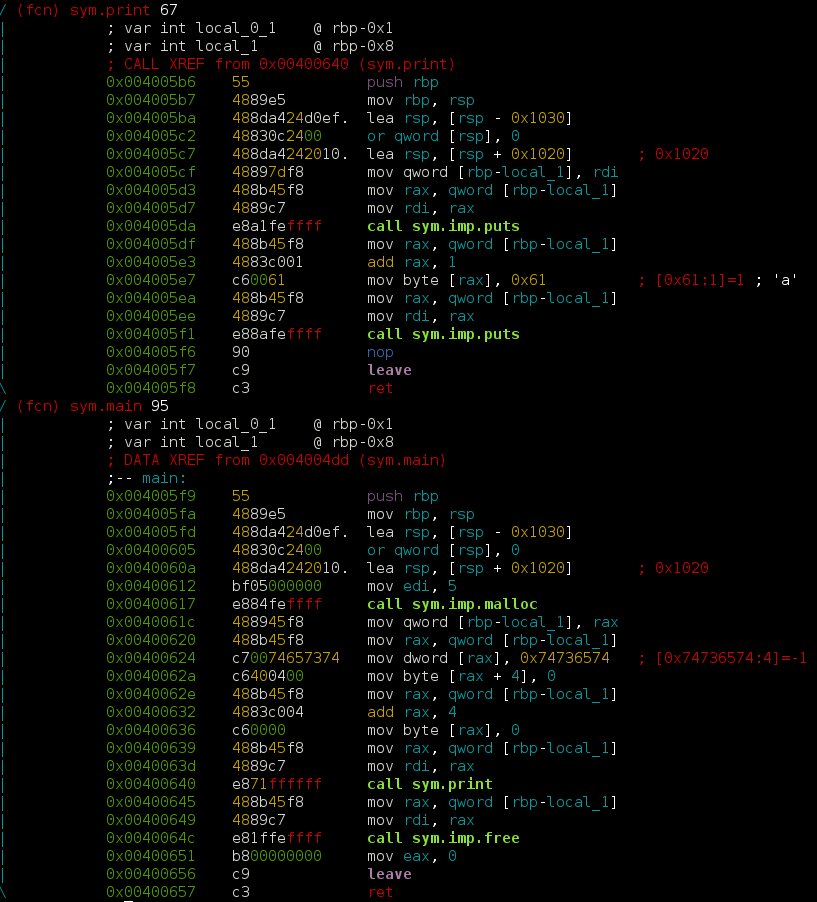Select the sym.print function header
This screenshot has width=817, height=902.
[x=97, y=10]
